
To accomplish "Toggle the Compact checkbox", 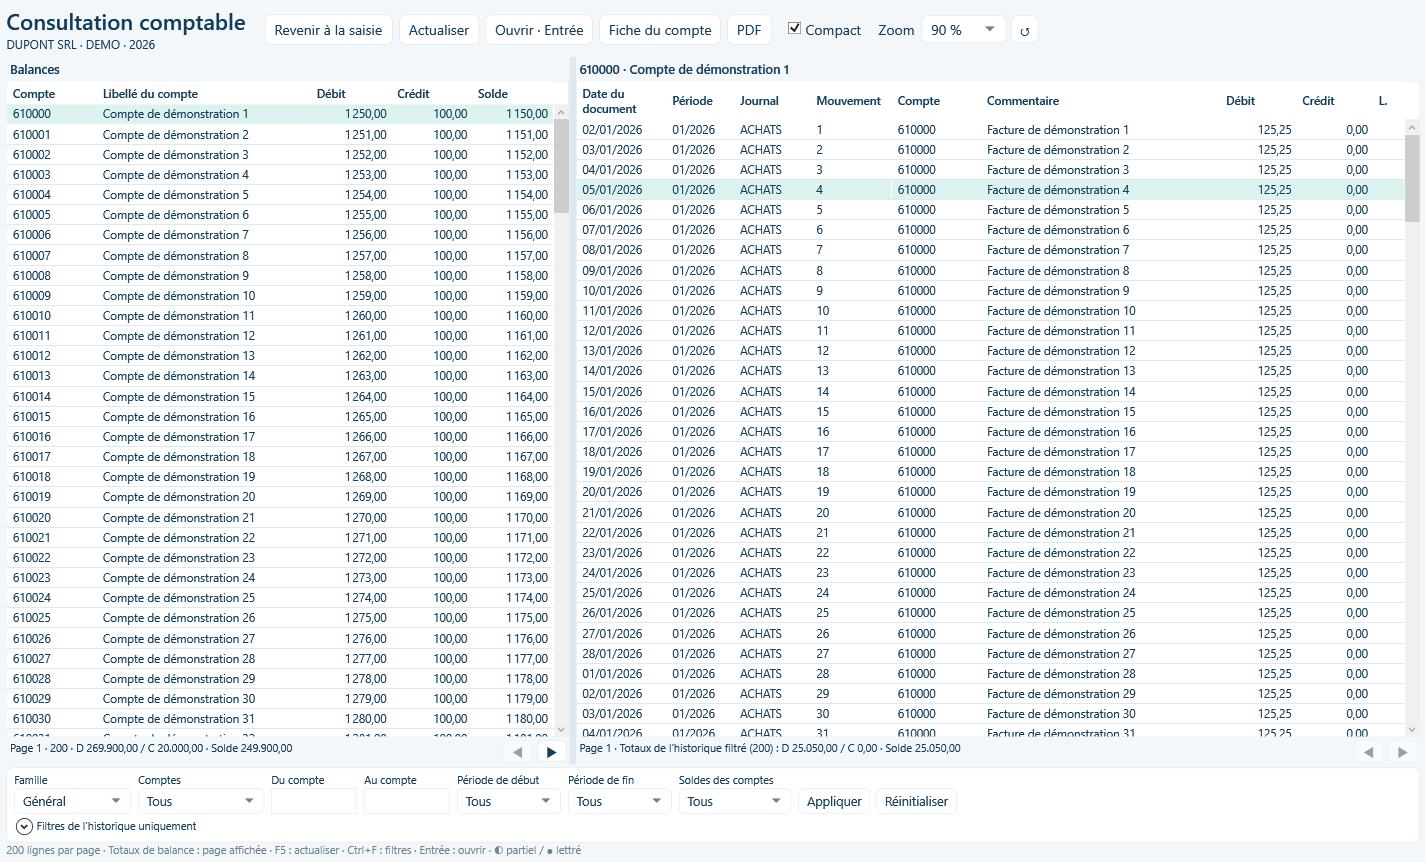I will [794, 29].
